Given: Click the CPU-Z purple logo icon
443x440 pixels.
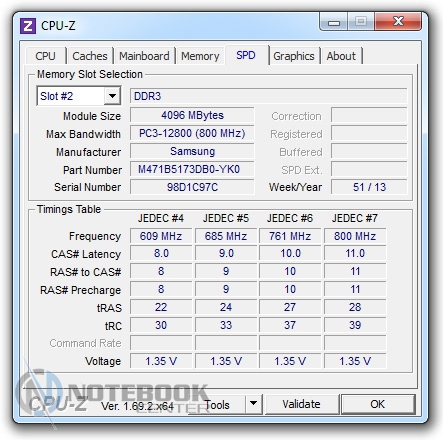Looking at the screenshot, I should pyautogui.click(x=28, y=26).
